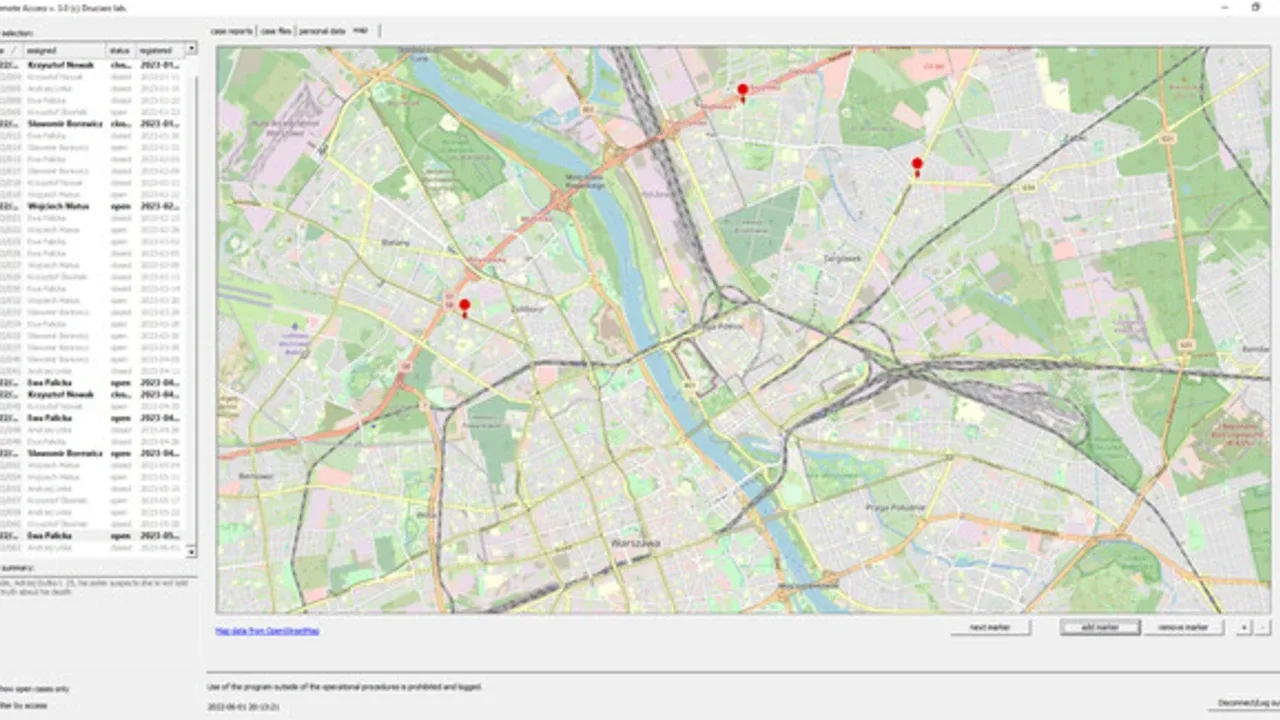Switch to the case reports tab
1280x720 pixels.
click(x=232, y=31)
